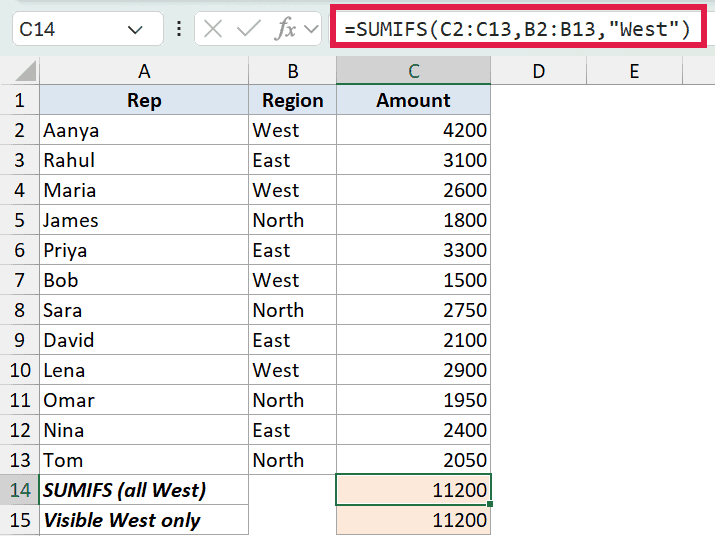The width and height of the screenshot is (715, 536).
Task: Select the cell containing James
Action: click(x=144, y=220)
